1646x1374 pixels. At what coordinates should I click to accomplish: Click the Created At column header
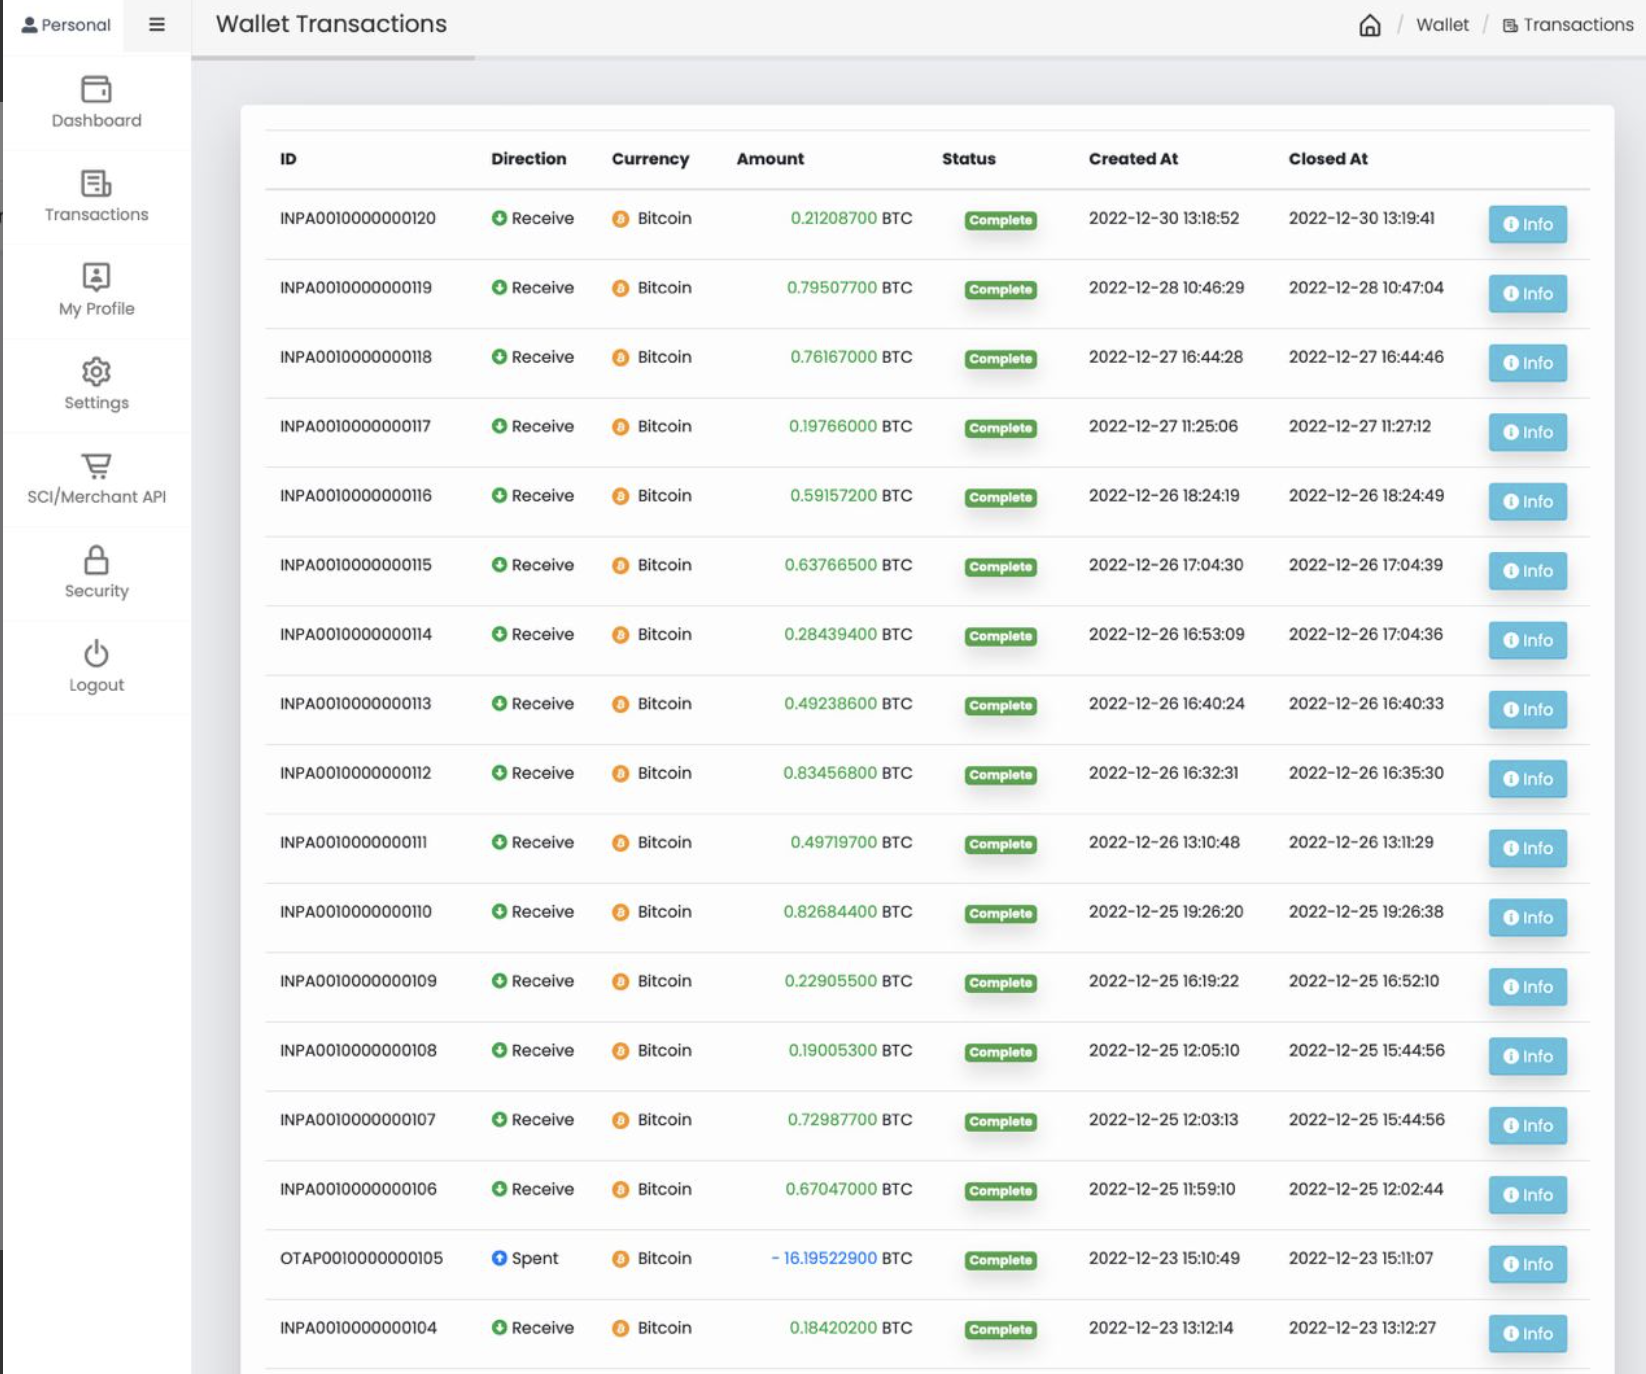(1133, 159)
